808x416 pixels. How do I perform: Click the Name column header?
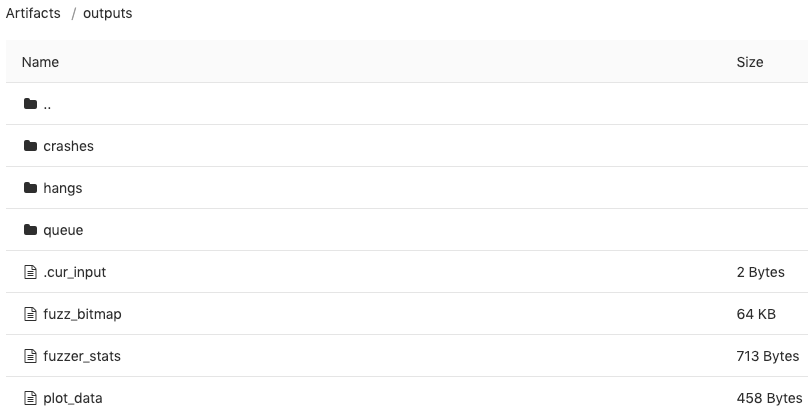click(40, 62)
